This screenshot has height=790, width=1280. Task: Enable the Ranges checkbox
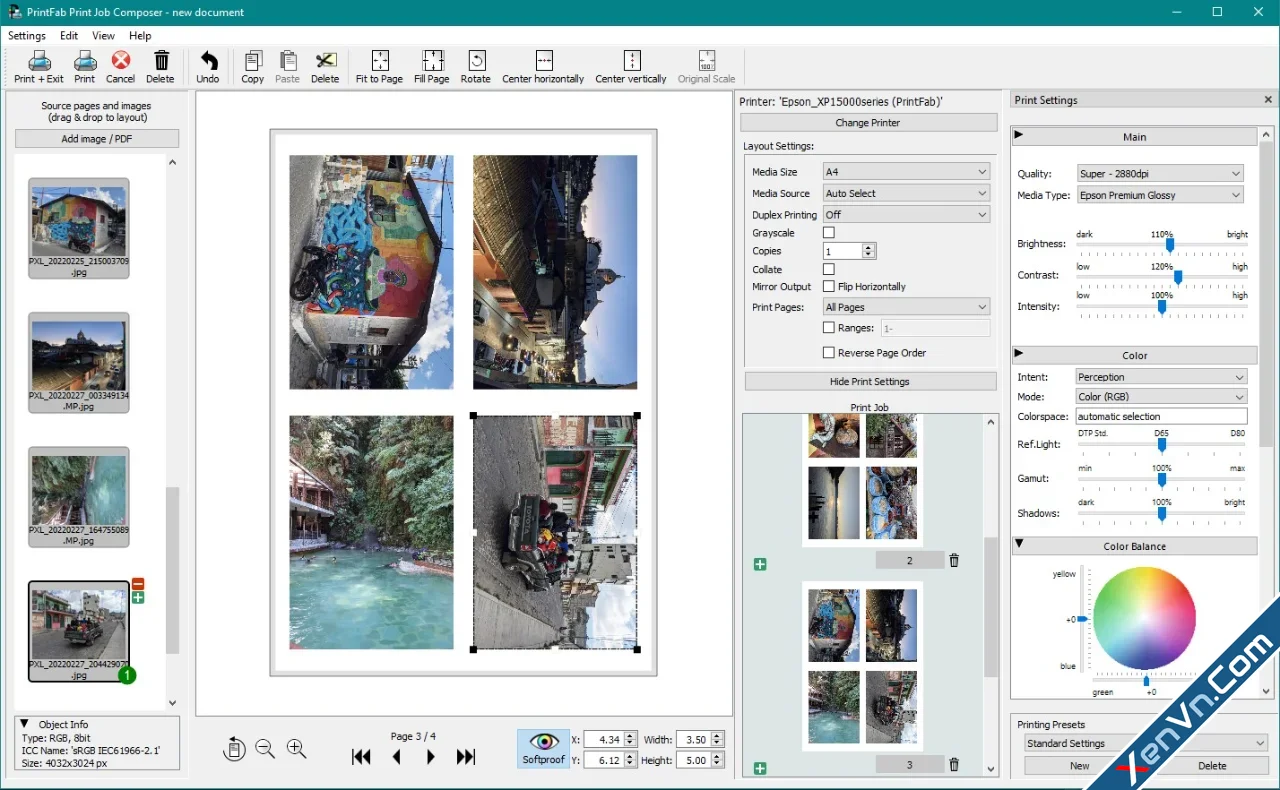[829, 328]
